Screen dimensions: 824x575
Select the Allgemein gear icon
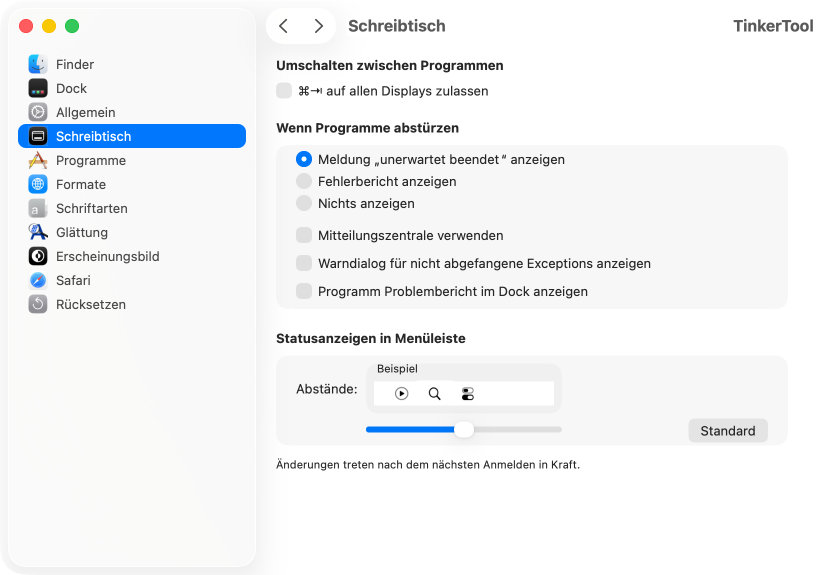(x=38, y=112)
